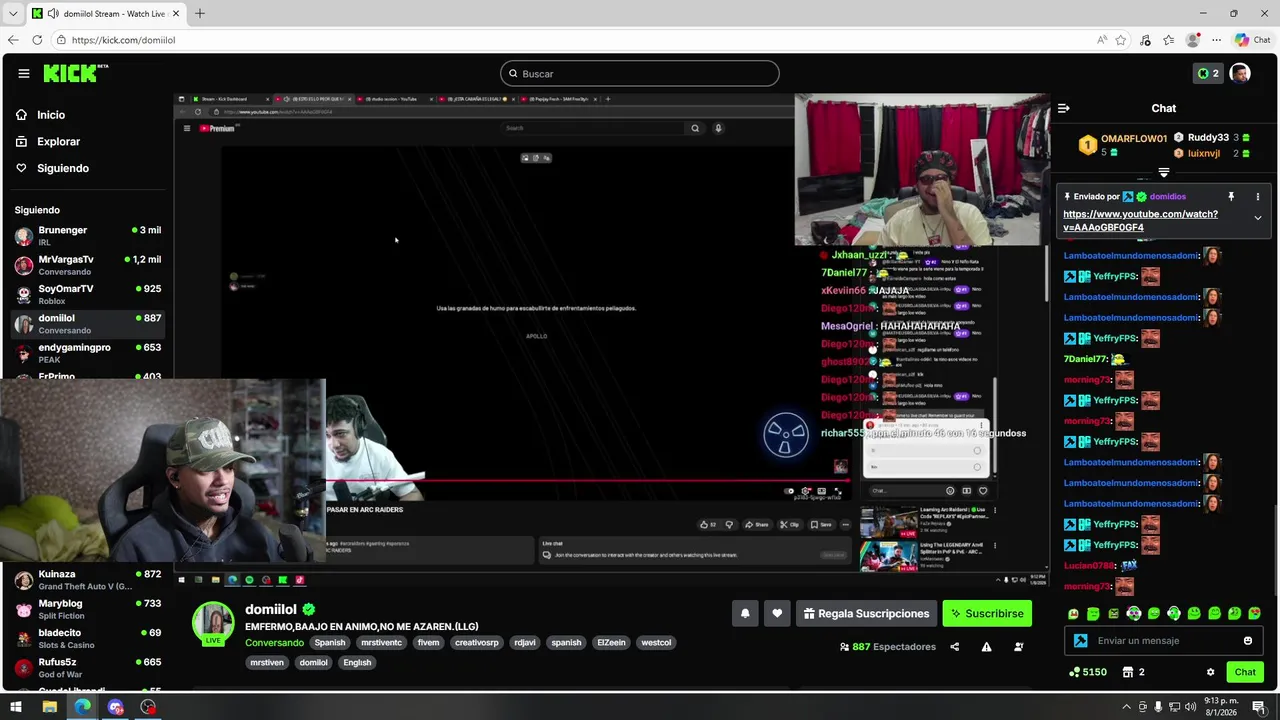Click the English tag
Image resolution: width=1280 pixels, height=720 pixels.
(357, 662)
